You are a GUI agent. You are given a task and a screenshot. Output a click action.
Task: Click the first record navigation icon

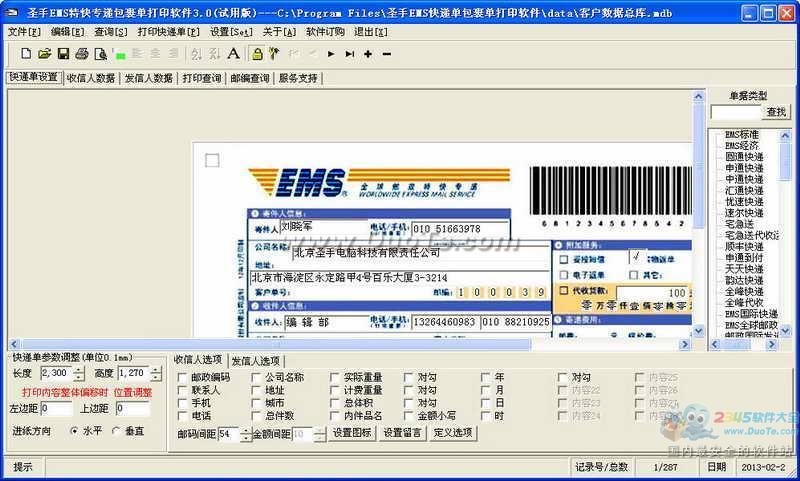click(293, 53)
